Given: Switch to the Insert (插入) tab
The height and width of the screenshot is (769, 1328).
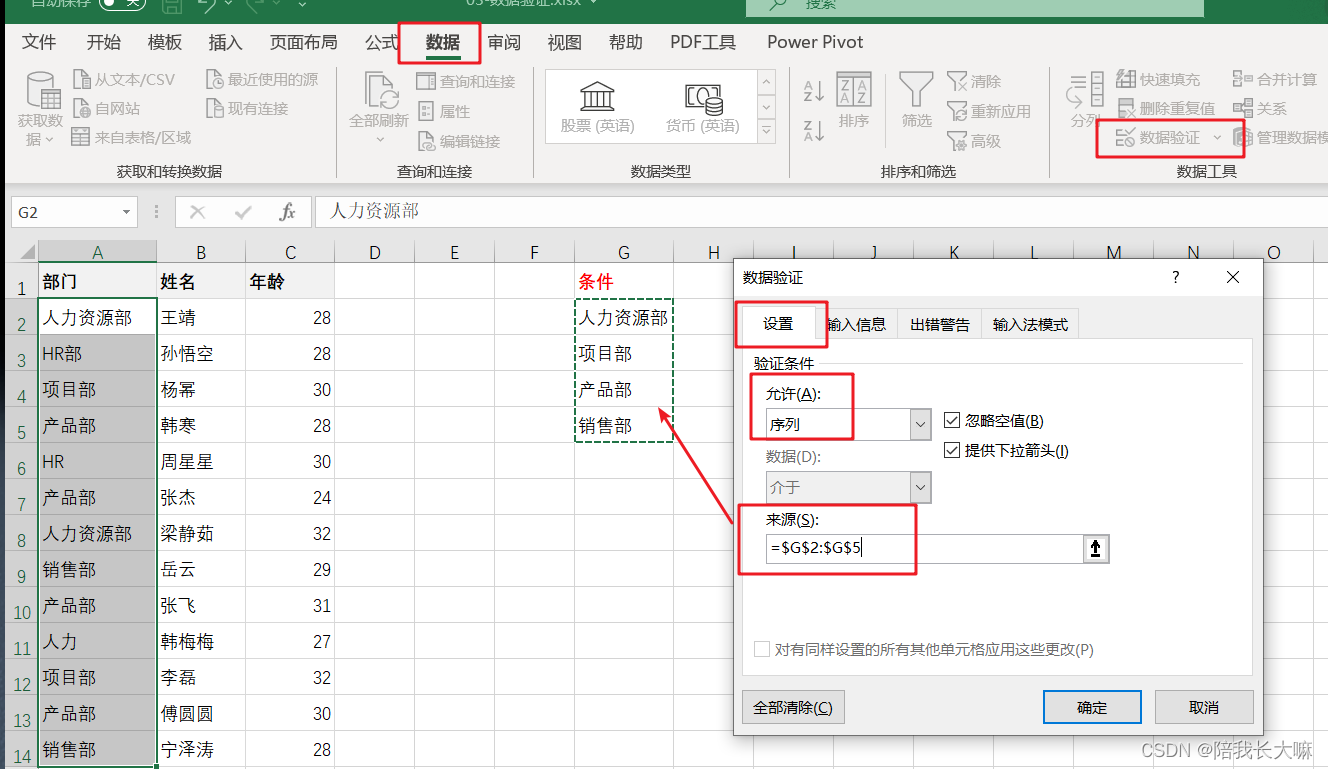Looking at the screenshot, I should (x=225, y=42).
